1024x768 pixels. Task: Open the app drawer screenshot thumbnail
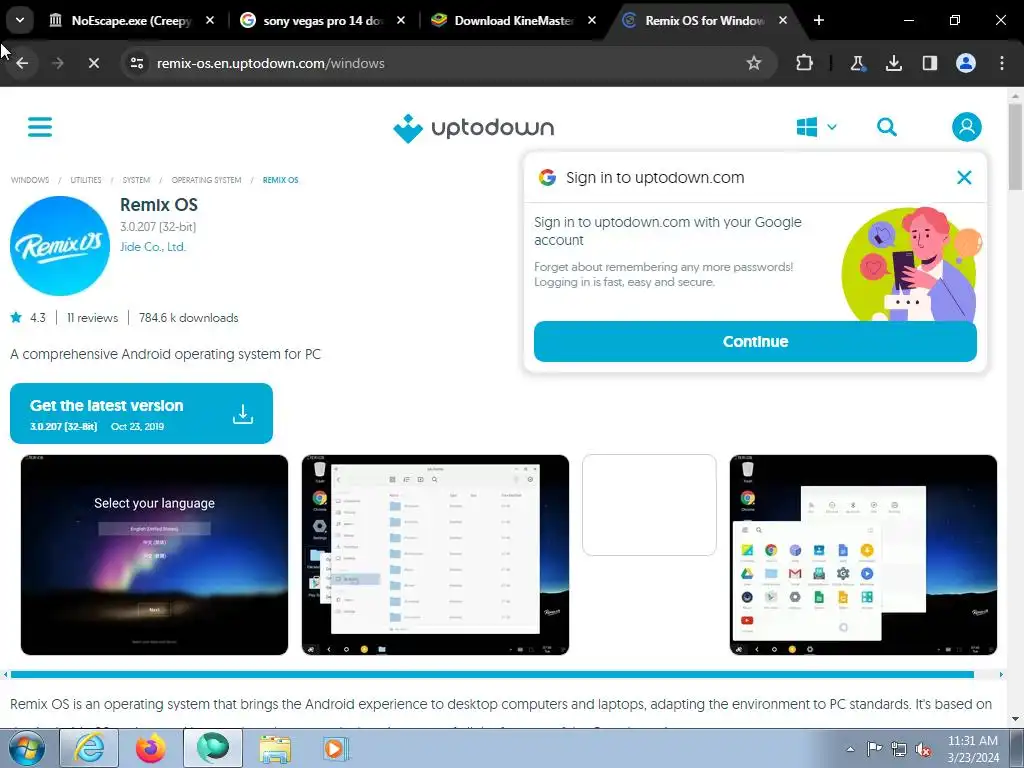point(863,555)
